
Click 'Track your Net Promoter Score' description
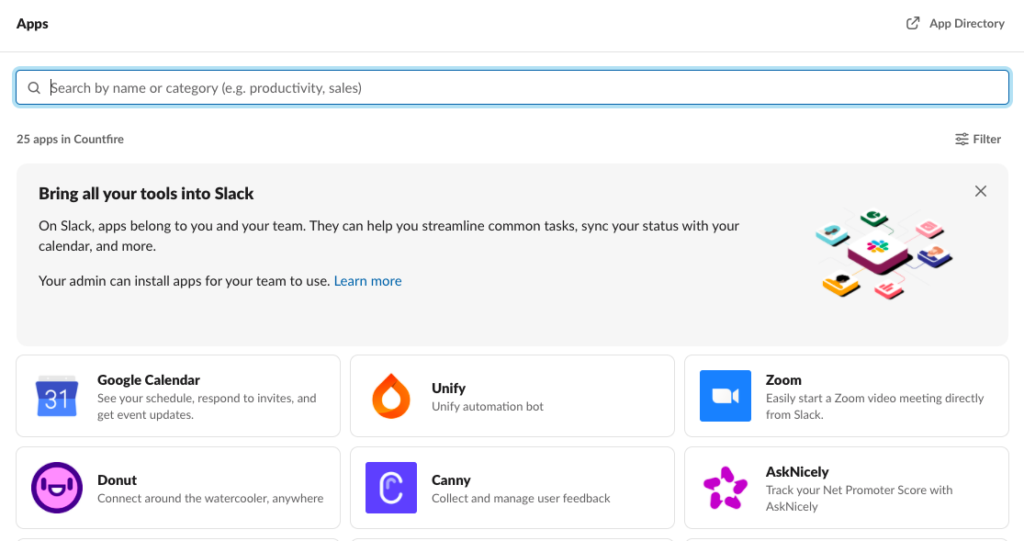pyautogui.click(x=859, y=498)
